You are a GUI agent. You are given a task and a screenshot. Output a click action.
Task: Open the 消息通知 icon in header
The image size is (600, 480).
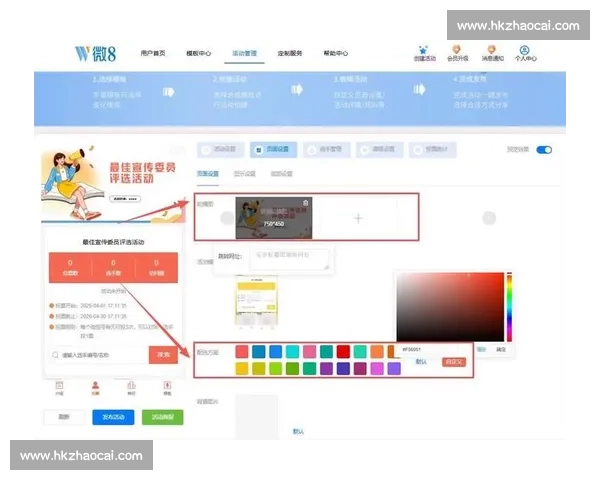[492, 50]
